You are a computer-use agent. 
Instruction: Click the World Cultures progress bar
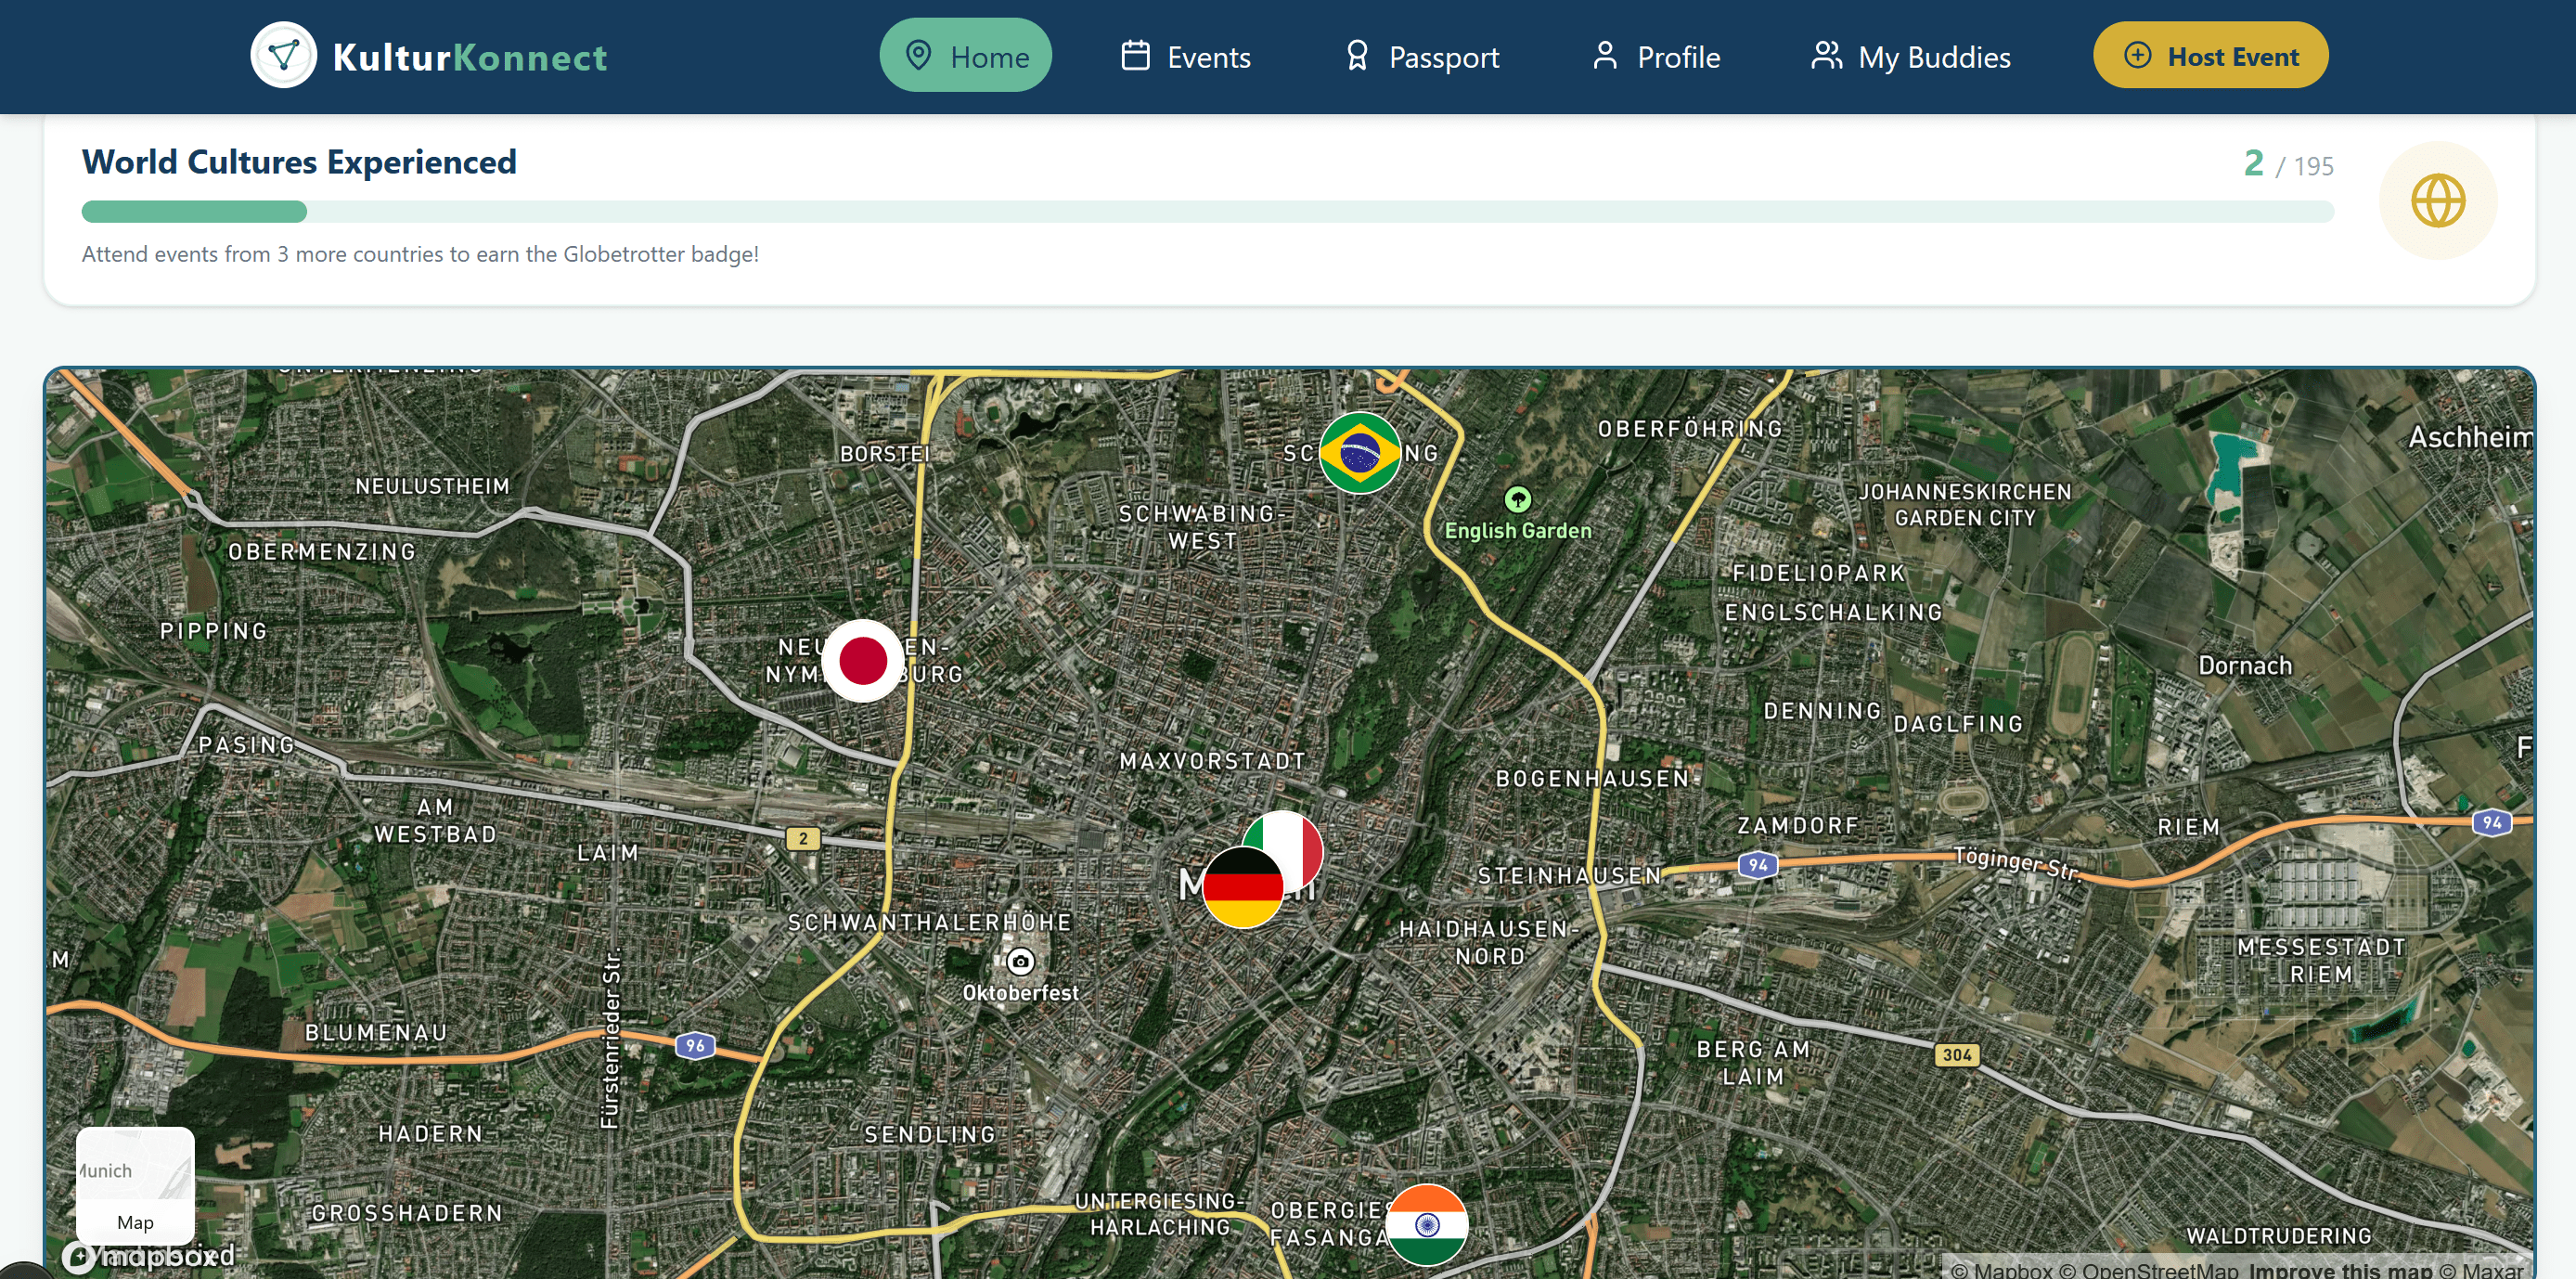click(x=1207, y=212)
